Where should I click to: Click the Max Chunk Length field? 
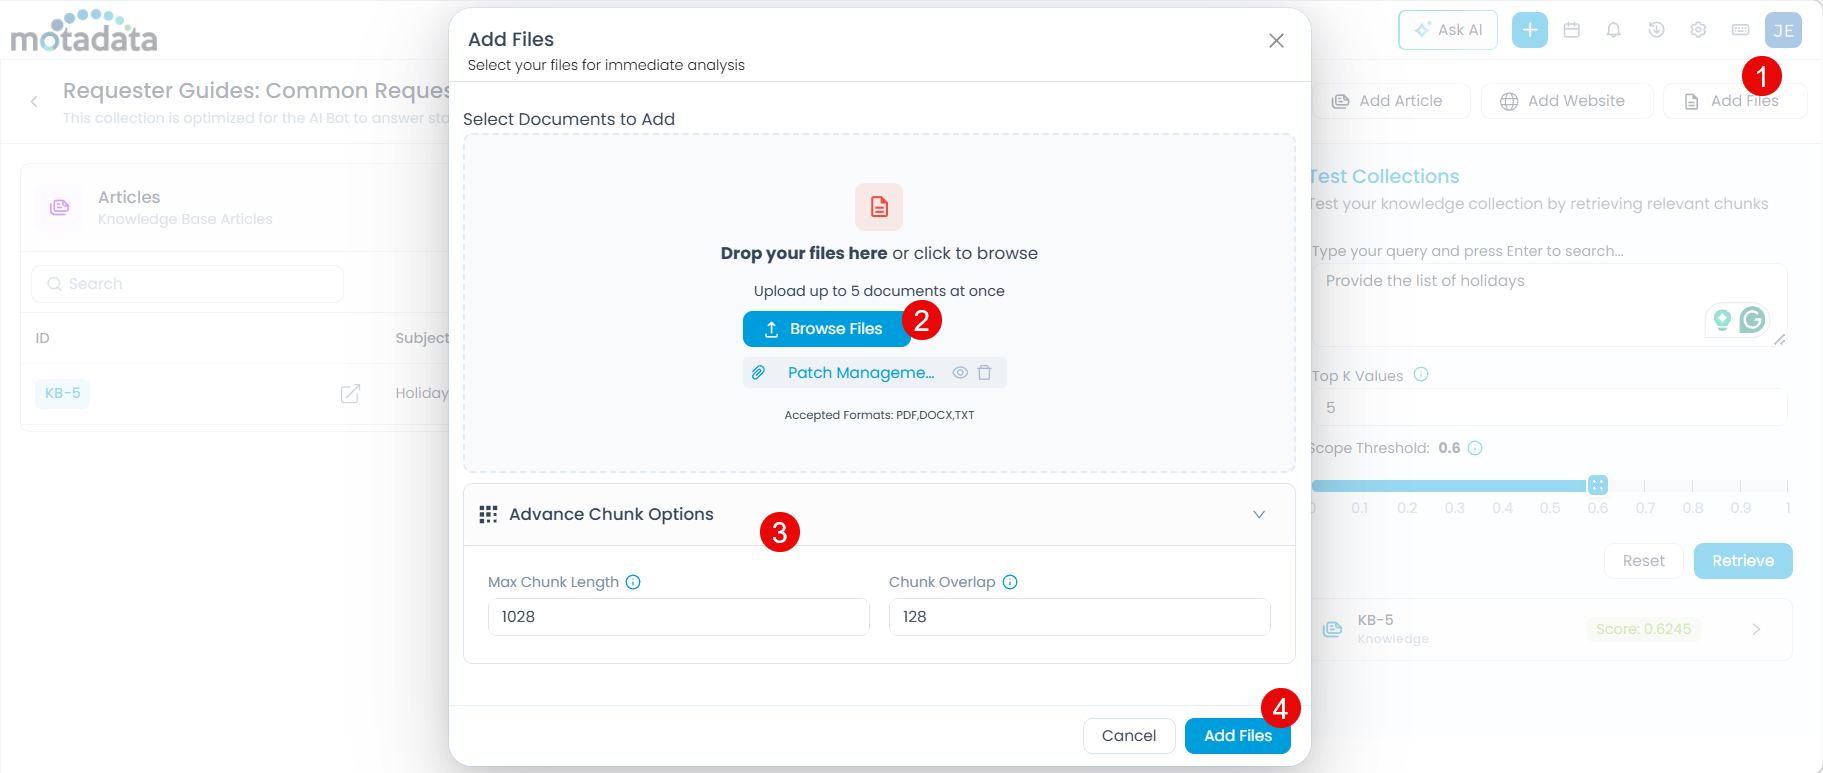[x=678, y=617]
